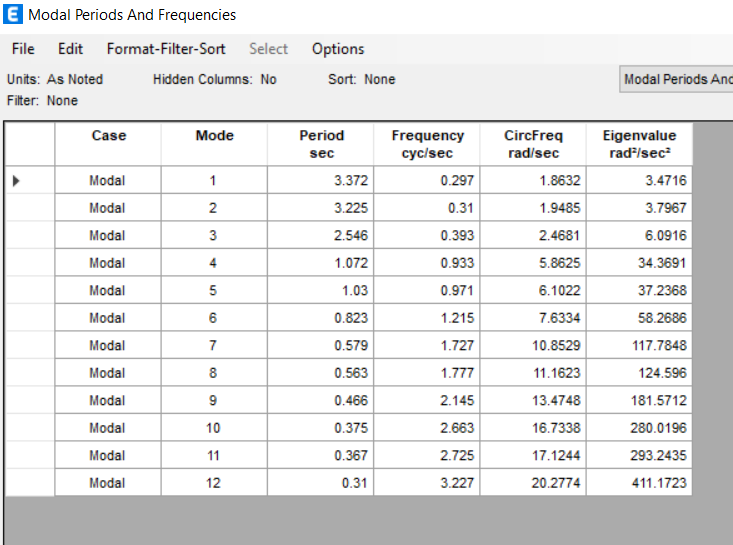Click the Frequency cyc/sec column header
The height and width of the screenshot is (545, 733).
coord(427,144)
